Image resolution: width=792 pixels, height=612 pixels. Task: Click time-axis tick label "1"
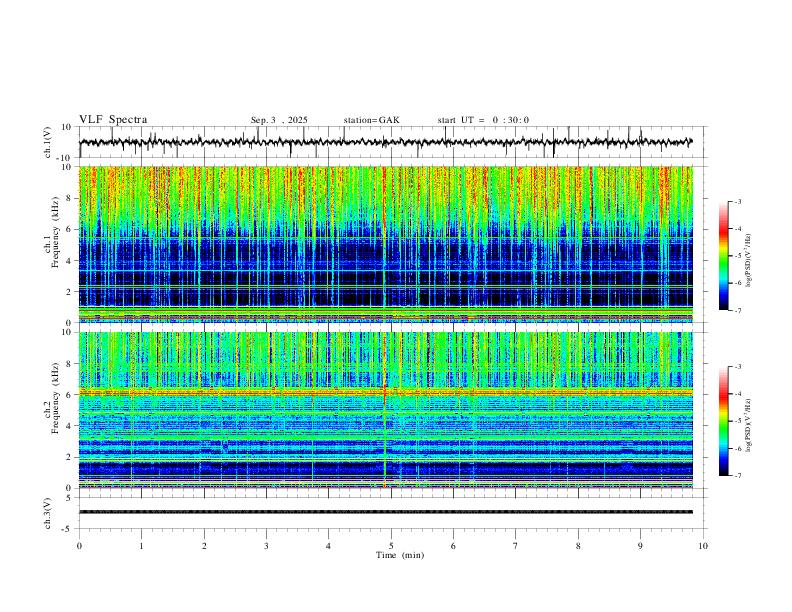[x=141, y=546]
